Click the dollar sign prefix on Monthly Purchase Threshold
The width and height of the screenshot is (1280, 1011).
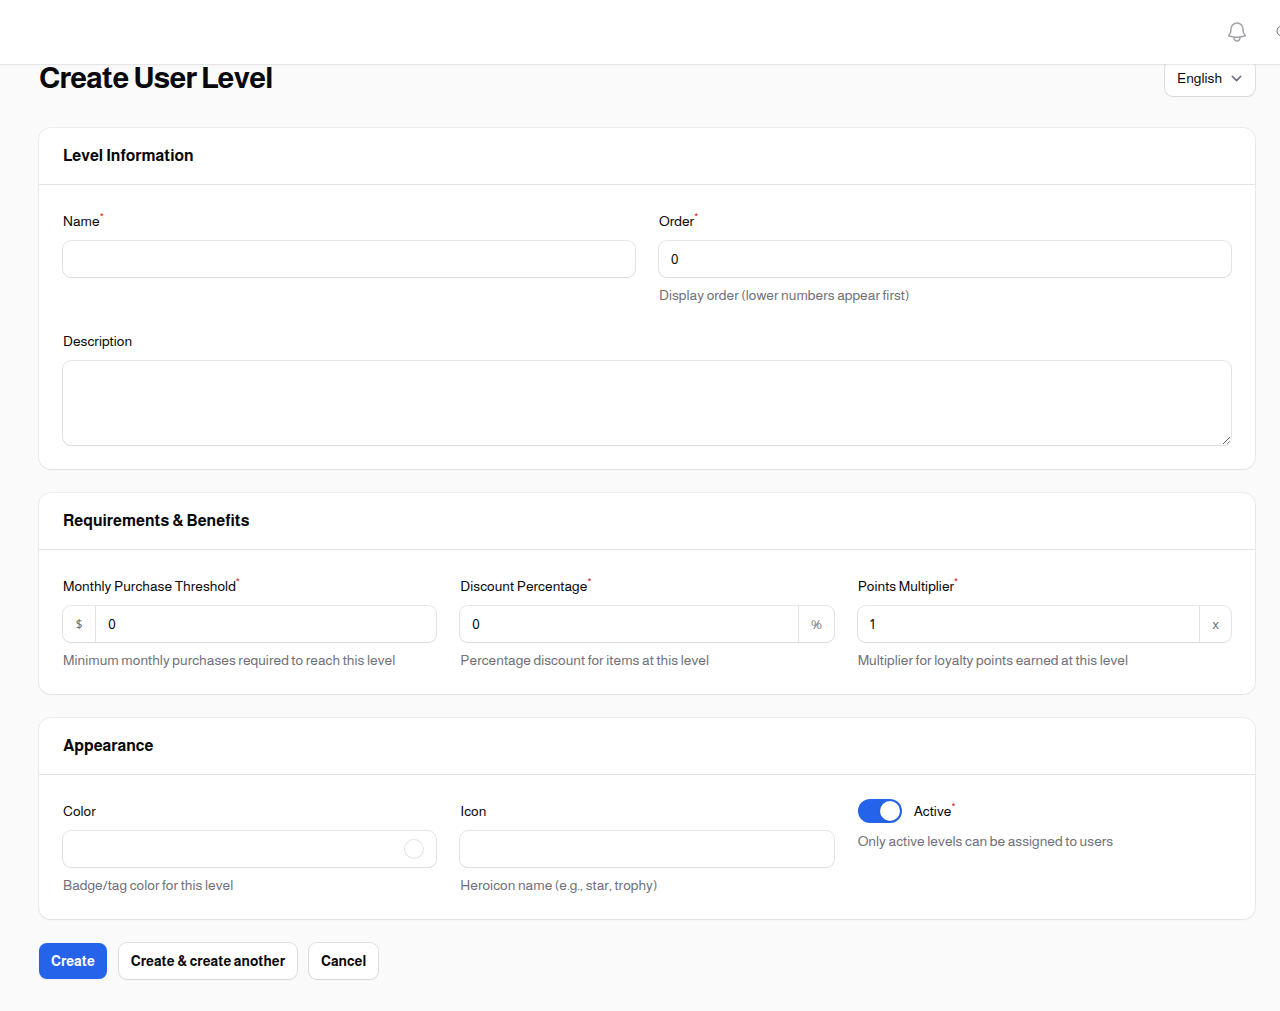coord(78,623)
